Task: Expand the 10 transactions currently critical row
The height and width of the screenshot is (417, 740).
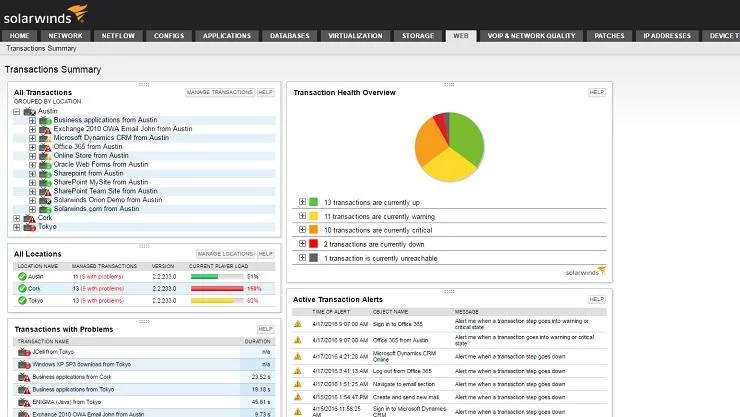Action: pos(303,230)
